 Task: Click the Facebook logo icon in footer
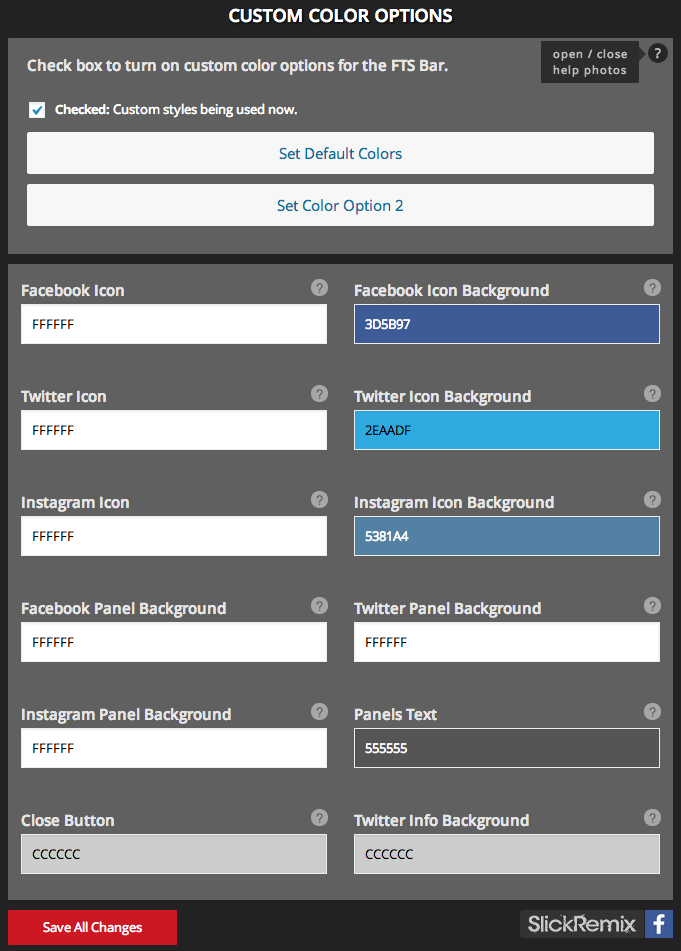[659, 924]
